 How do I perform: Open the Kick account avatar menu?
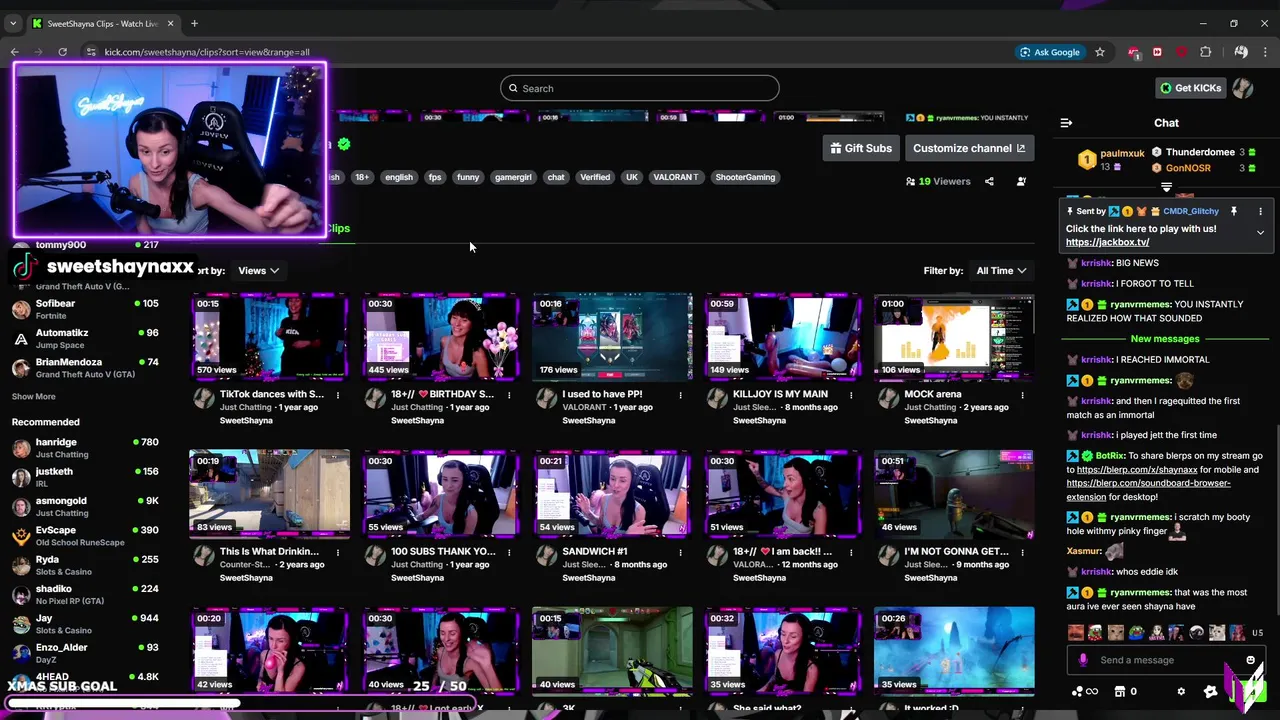click(1243, 88)
